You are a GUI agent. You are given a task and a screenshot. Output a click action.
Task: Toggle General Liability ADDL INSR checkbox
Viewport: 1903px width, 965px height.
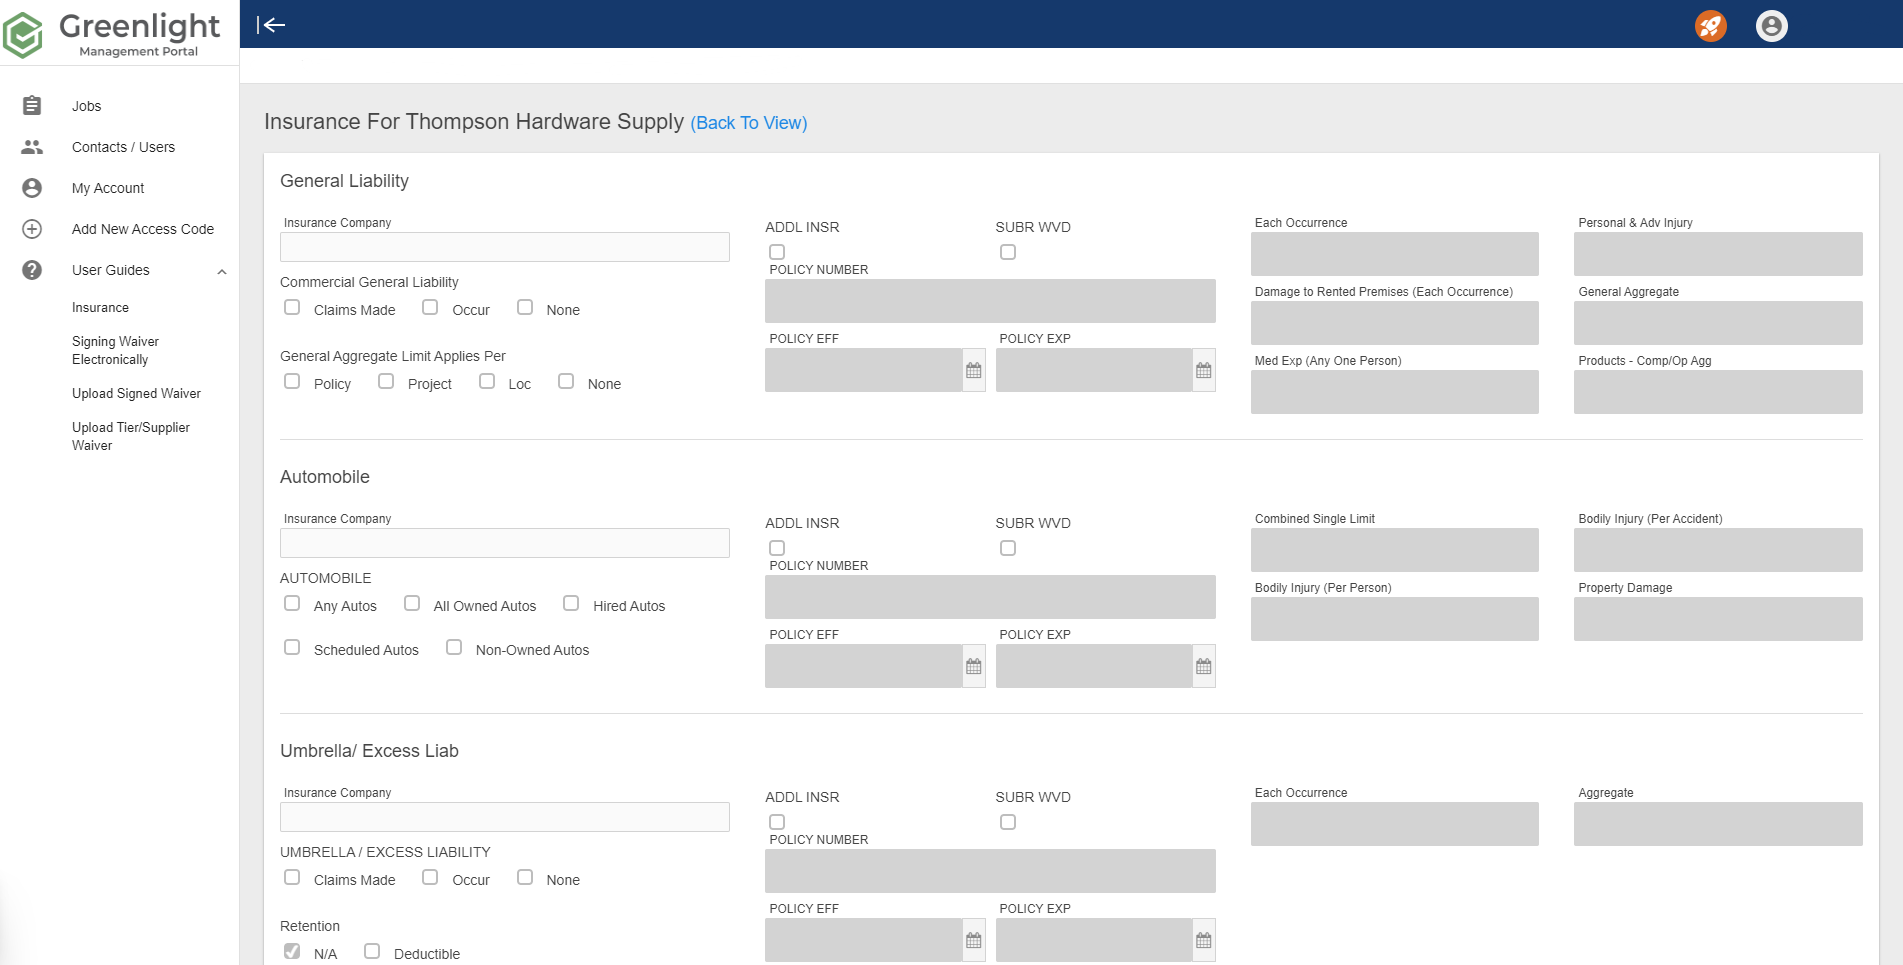[x=777, y=252]
